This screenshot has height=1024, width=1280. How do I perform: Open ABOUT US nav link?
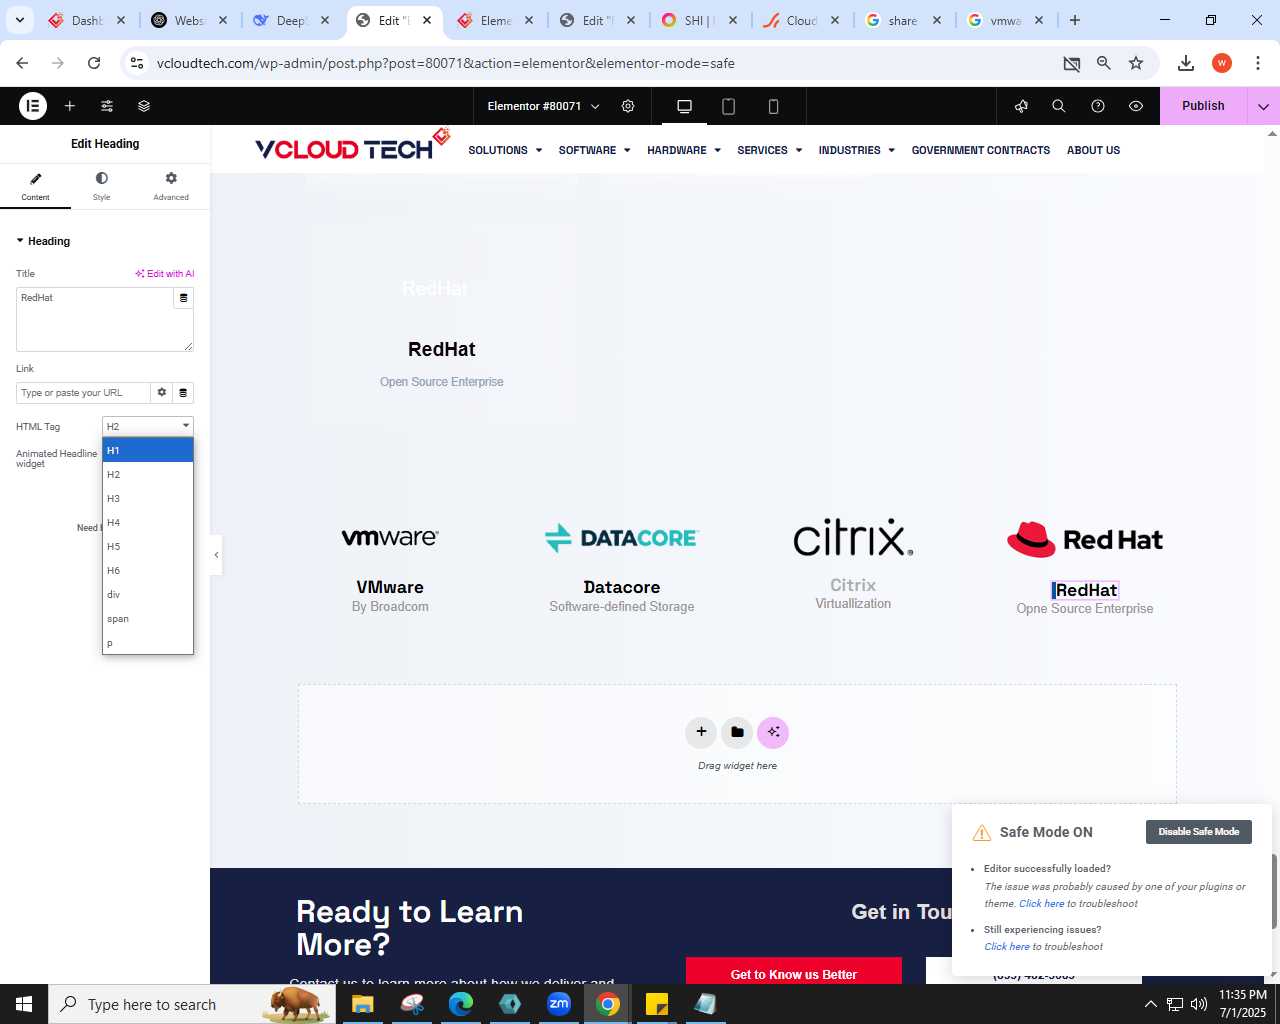(1093, 150)
